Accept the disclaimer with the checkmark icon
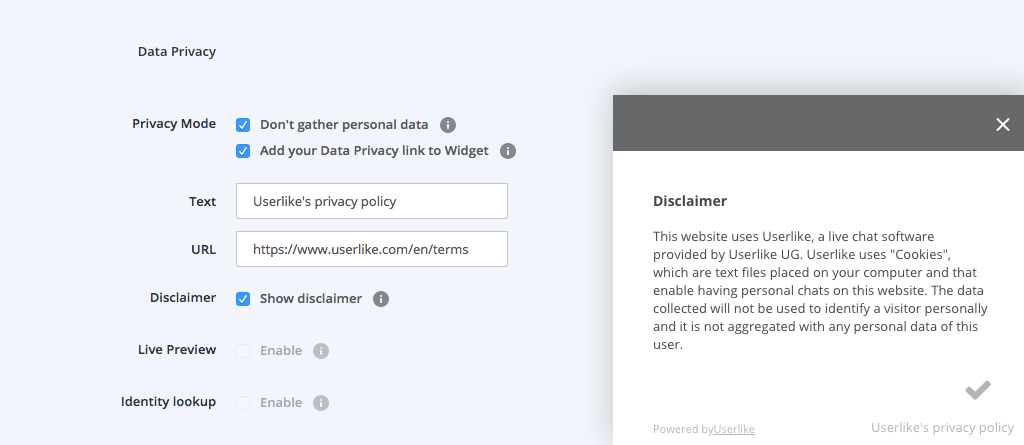The image size is (1024, 445). (978, 390)
